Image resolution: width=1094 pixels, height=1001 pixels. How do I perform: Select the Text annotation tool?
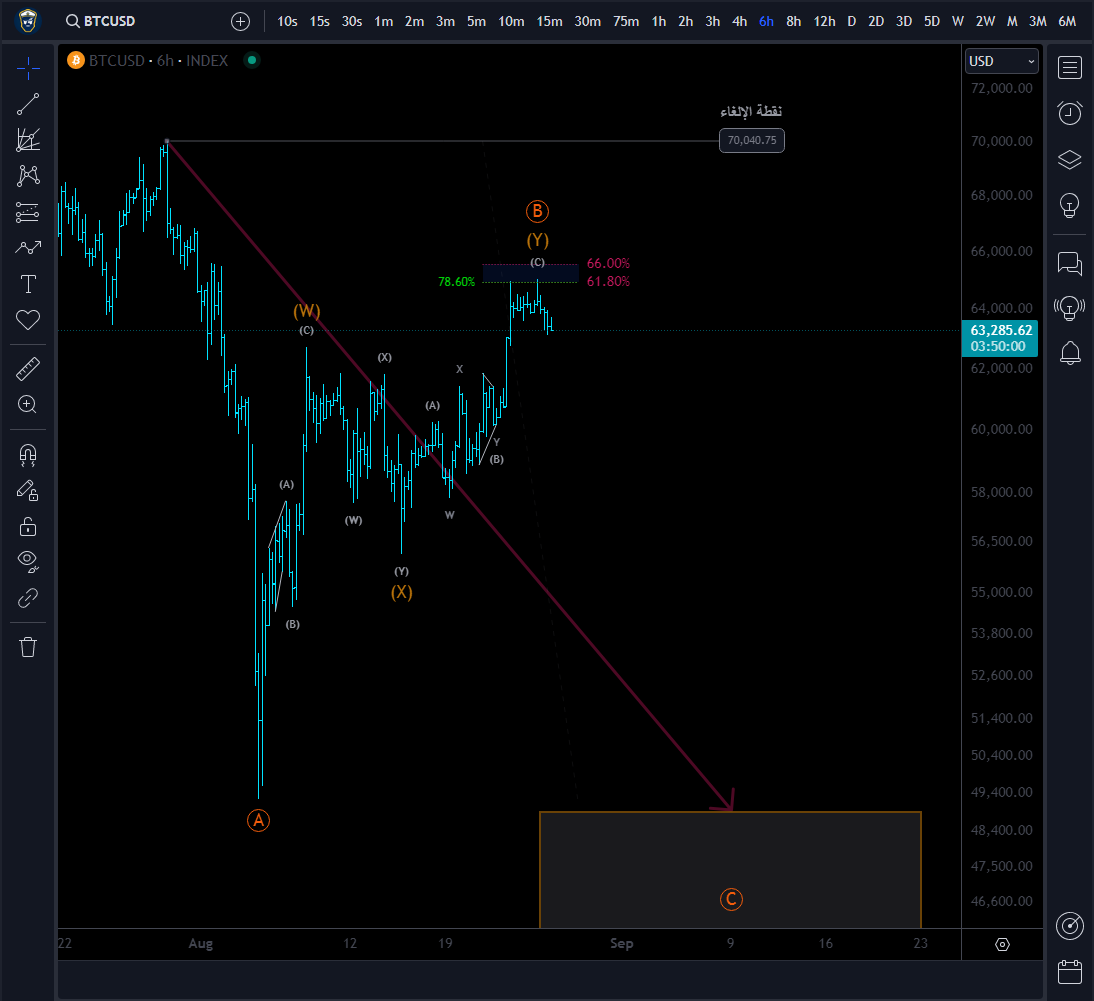28,284
